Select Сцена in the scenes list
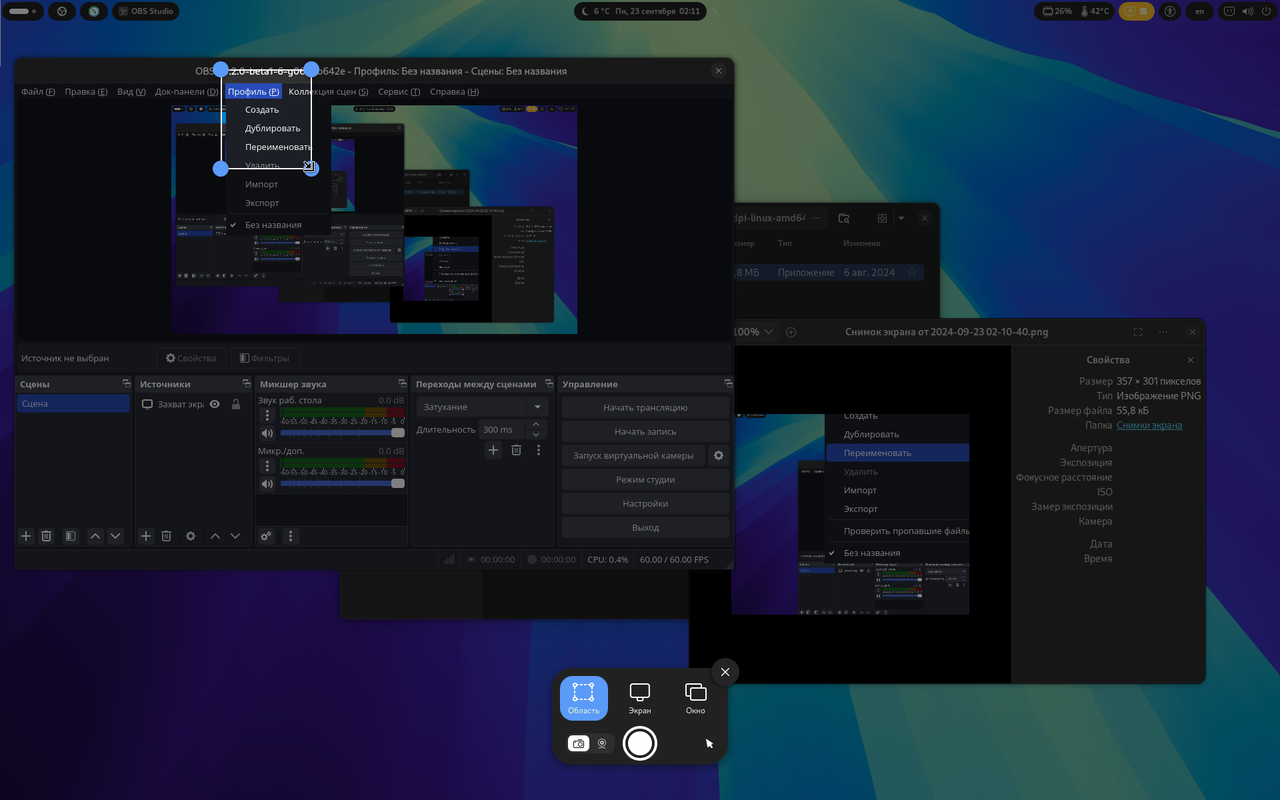The width and height of the screenshot is (1280, 800). [x=73, y=404]
